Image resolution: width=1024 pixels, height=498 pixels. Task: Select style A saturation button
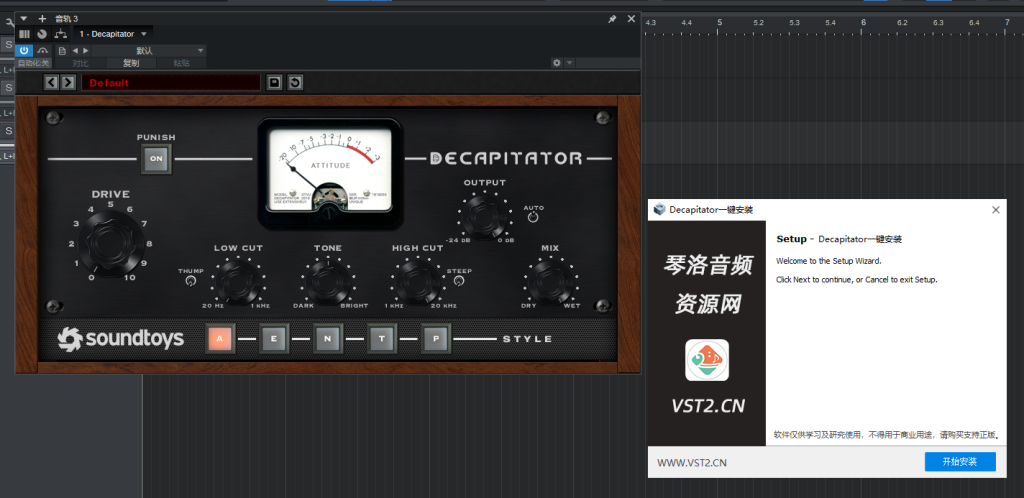tap(221, 339)
